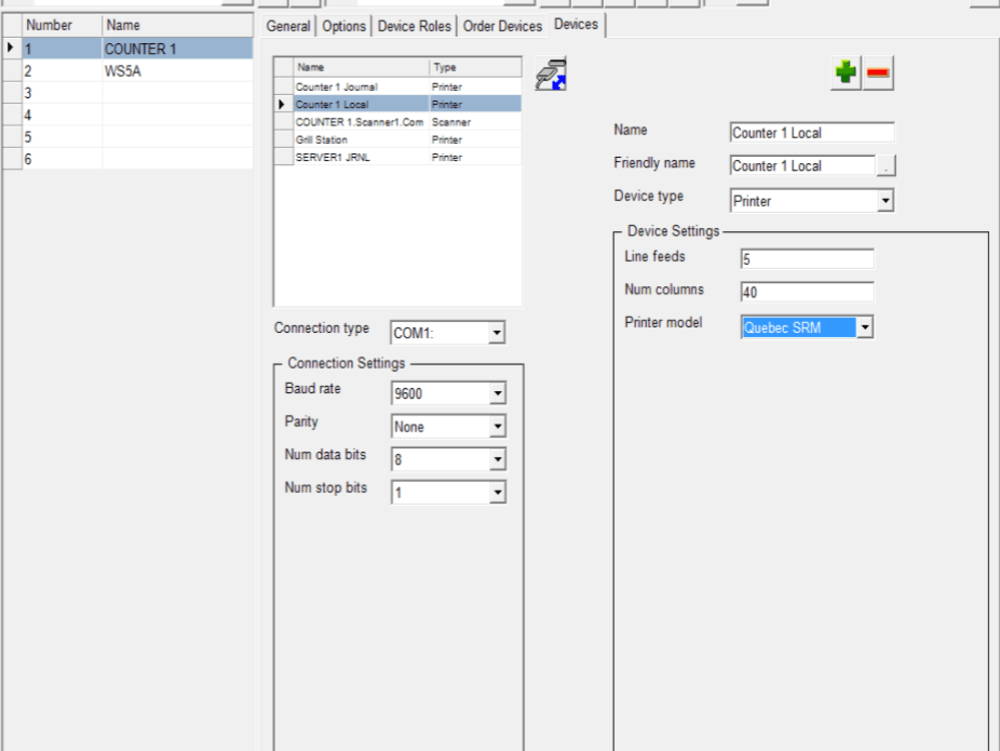Open the Connection type COM1 dropdown

(x=496, y=332)
